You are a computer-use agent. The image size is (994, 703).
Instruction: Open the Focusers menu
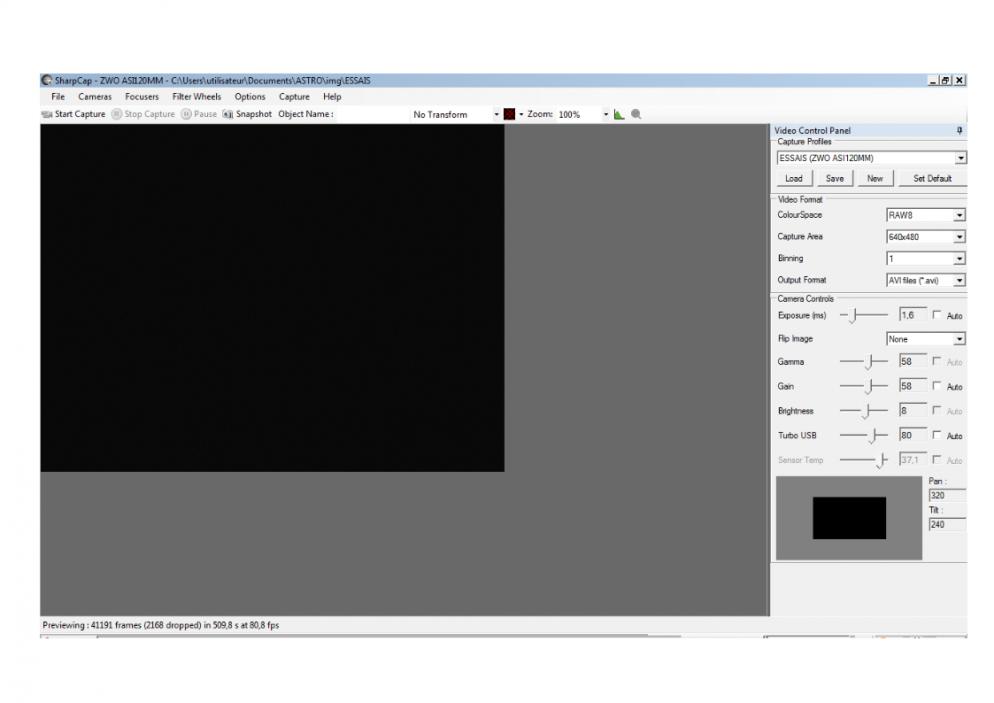coord(141,97)
